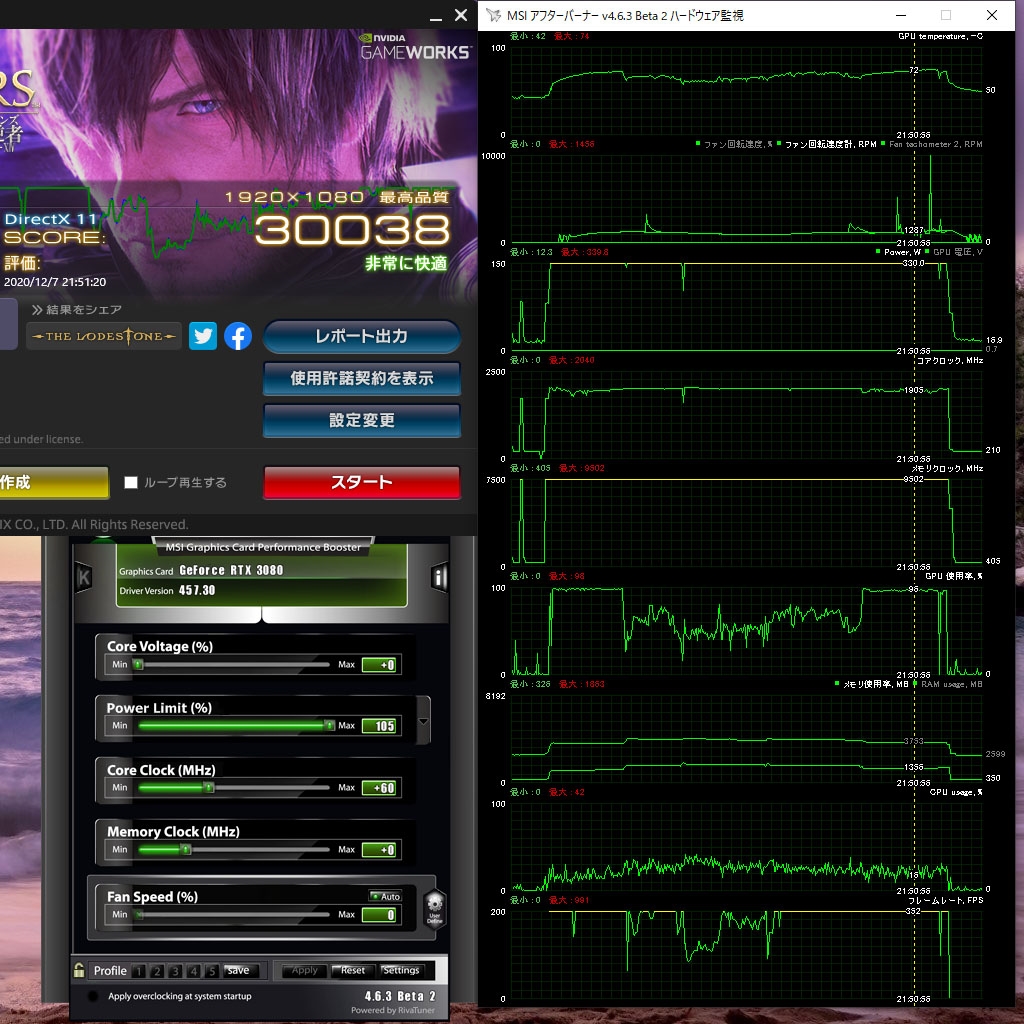Click the 非常に快適 rating text
Viewport: 1024px width, 1024px height.
pos(406,263)
